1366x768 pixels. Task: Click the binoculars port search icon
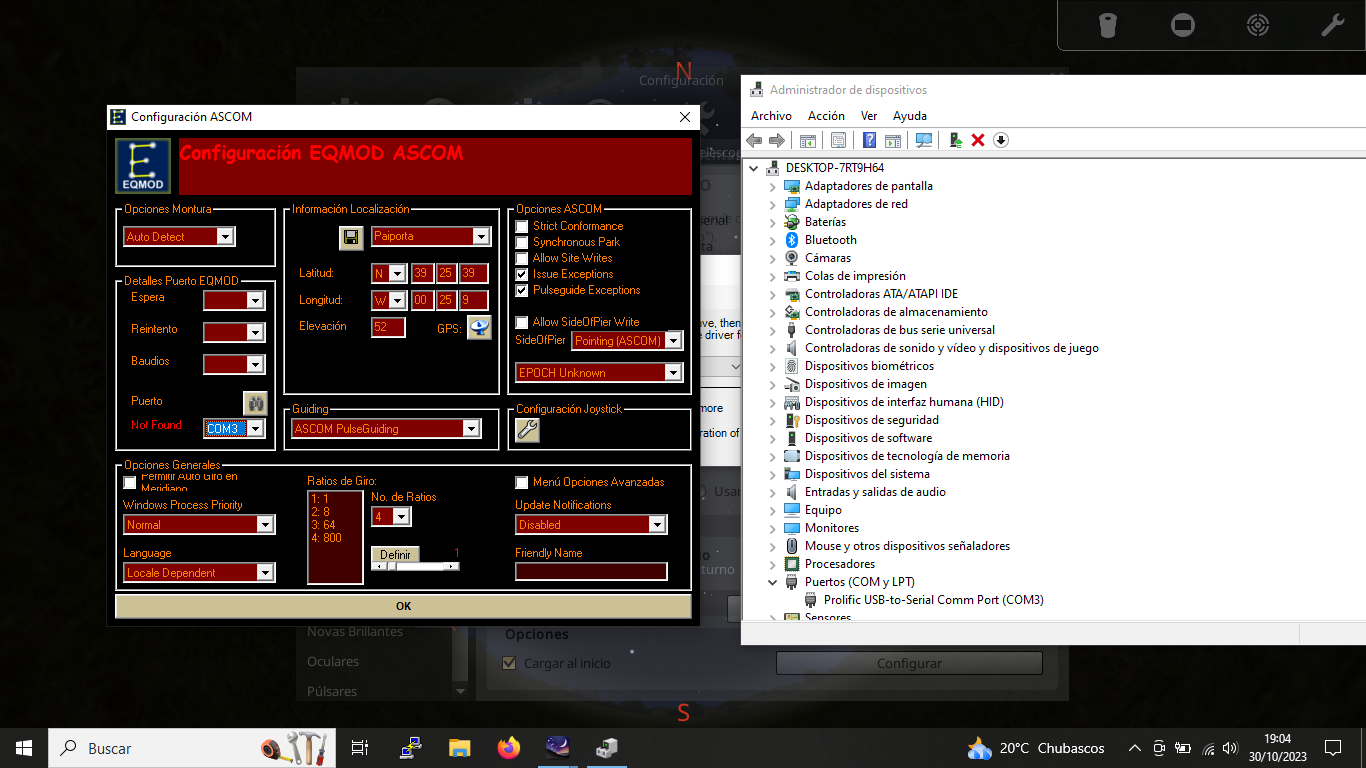click(x=255, y=403)
